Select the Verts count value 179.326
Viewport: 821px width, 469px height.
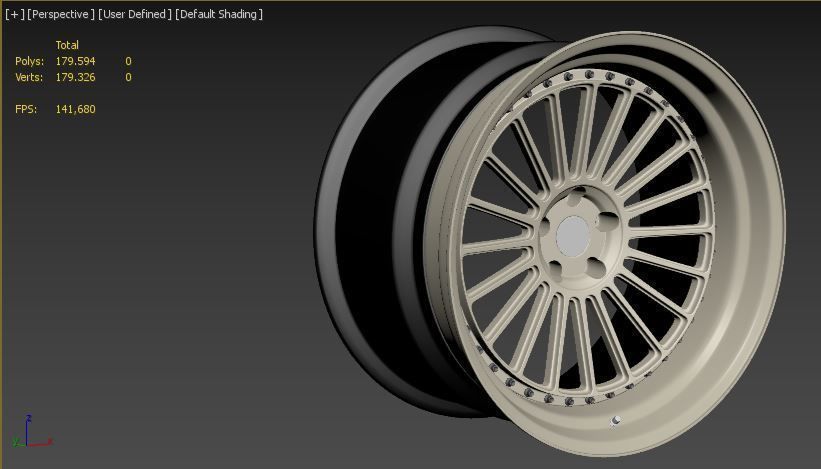click(75, 77)
